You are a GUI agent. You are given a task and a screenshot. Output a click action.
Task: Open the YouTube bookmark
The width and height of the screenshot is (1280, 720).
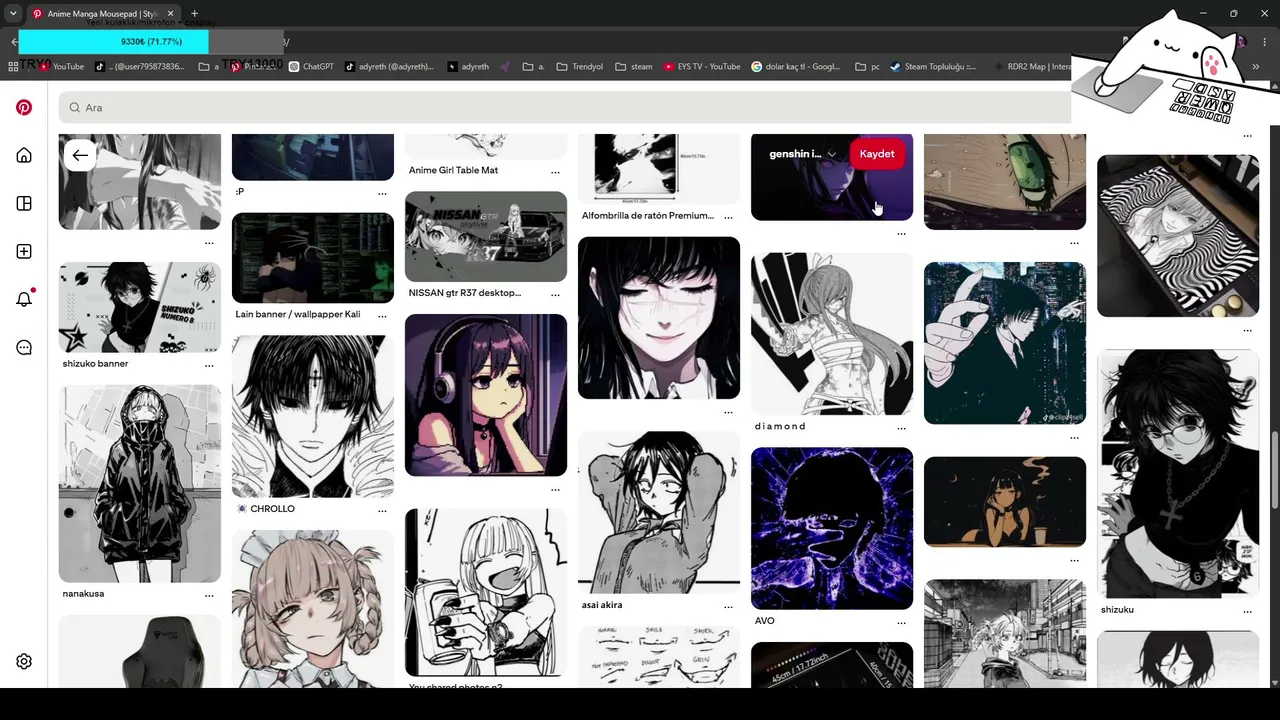[61, 67]
